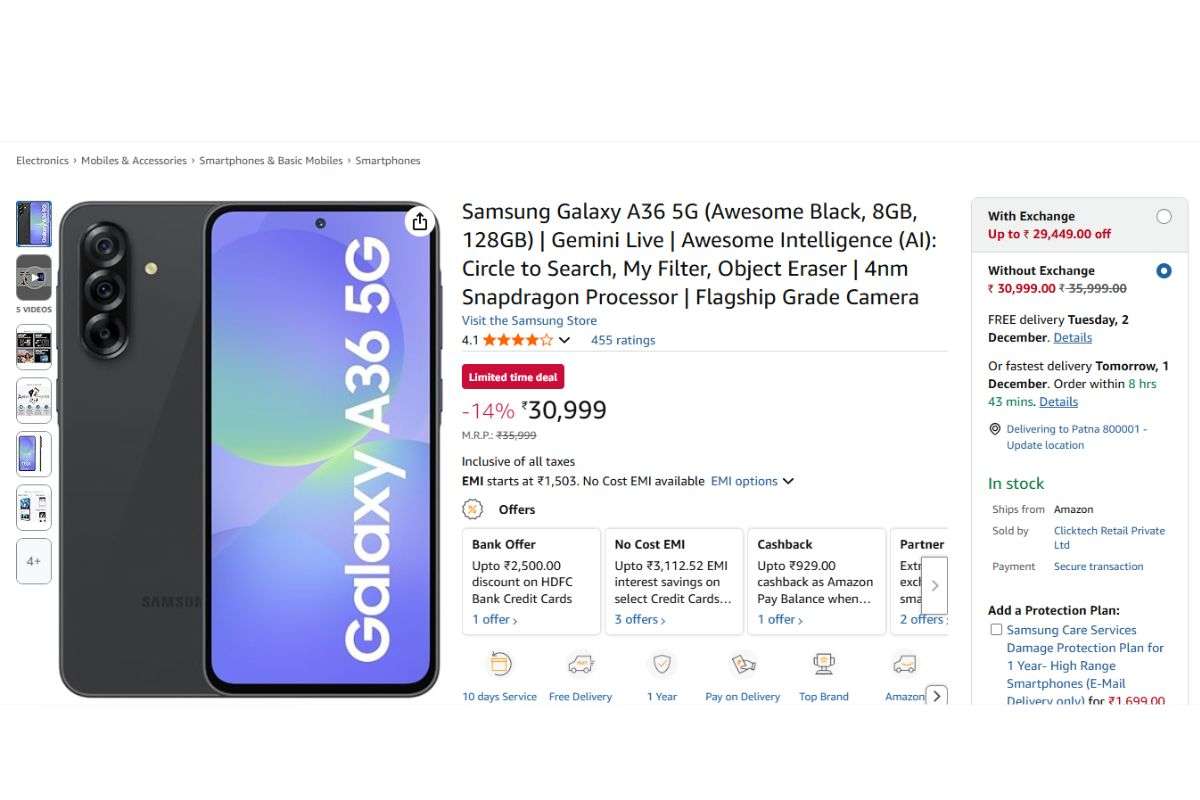The height and width of the screenshot is (800, 1200).
Task: Click the next arrow on the offers carousel
Action: [x=934, y=585]
